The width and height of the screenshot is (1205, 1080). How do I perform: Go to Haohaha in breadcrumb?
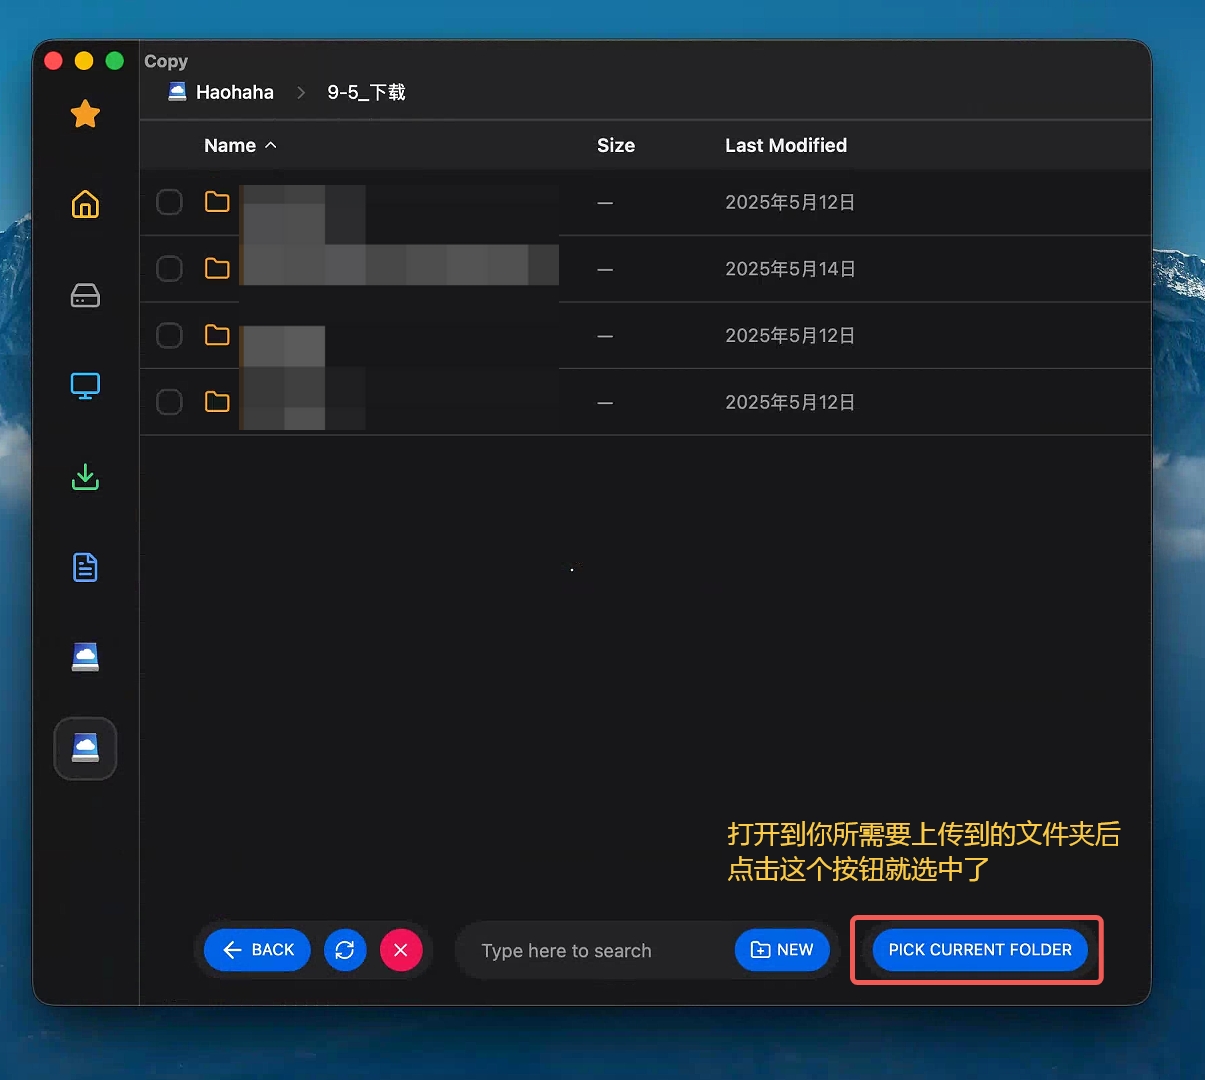click(x=234, y=92)
